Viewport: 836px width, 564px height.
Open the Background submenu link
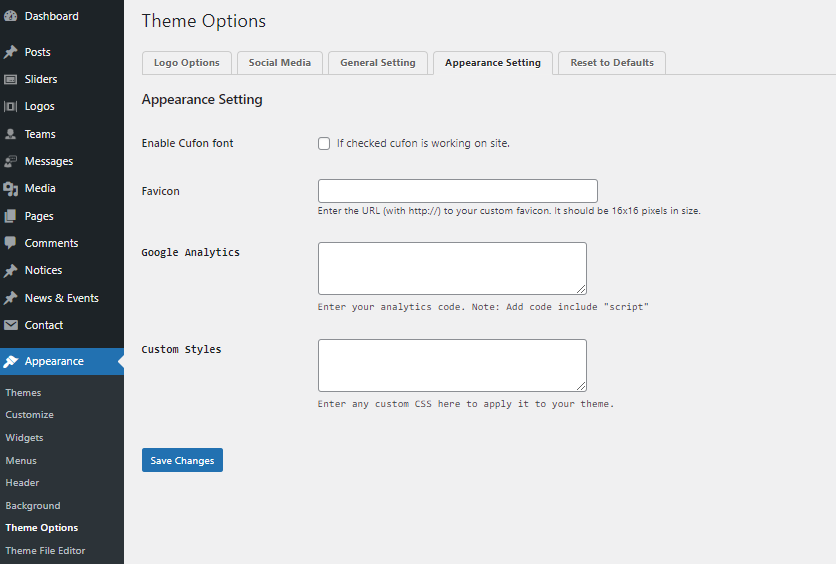(x=33, y=505)
